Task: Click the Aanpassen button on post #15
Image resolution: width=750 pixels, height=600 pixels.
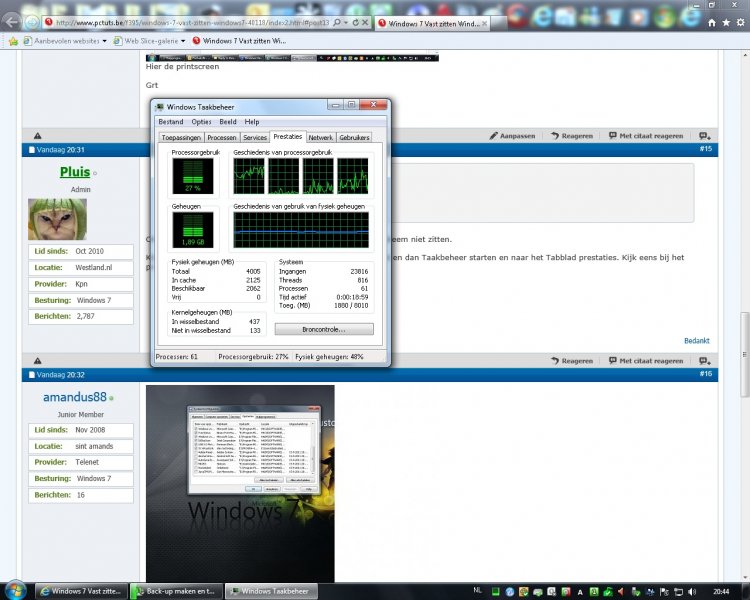Action: [512, 136]
